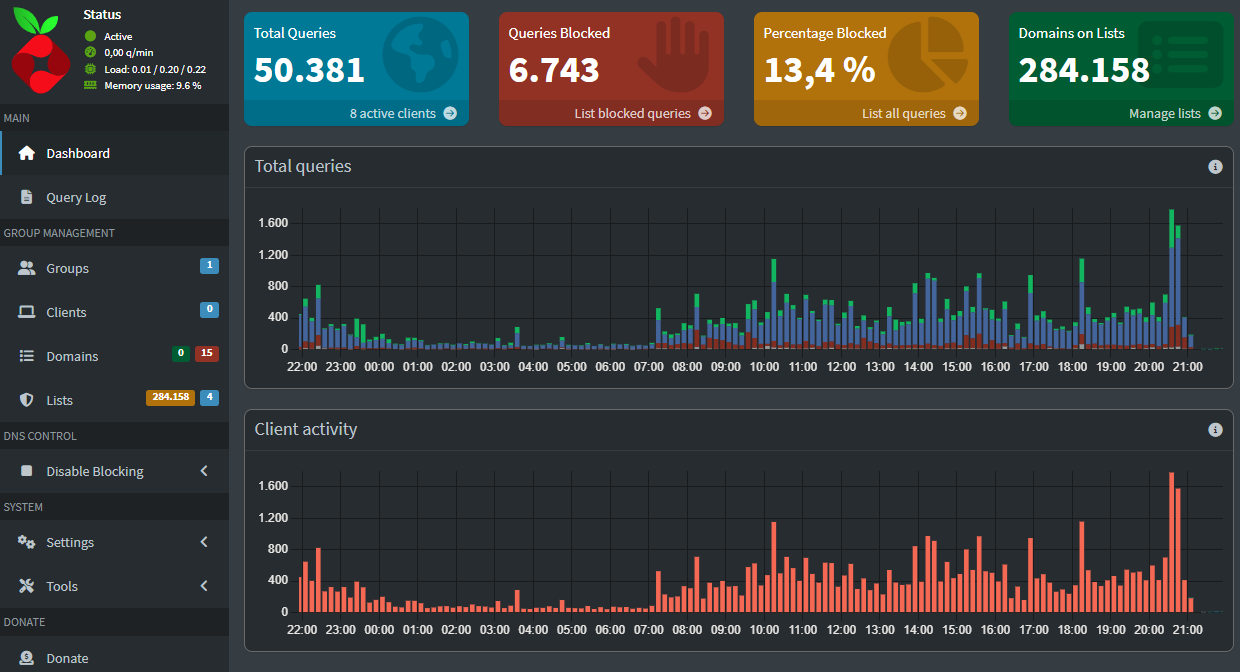Go to the Clients page
This screenshot has width=1240, height=672.
pos(66,313)
